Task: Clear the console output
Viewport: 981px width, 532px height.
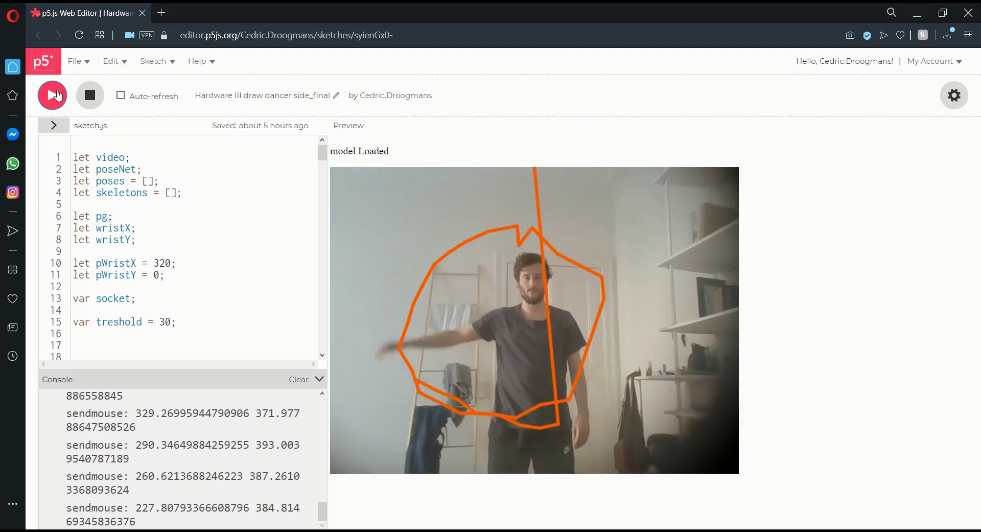Action: click(x=298, y=380)
